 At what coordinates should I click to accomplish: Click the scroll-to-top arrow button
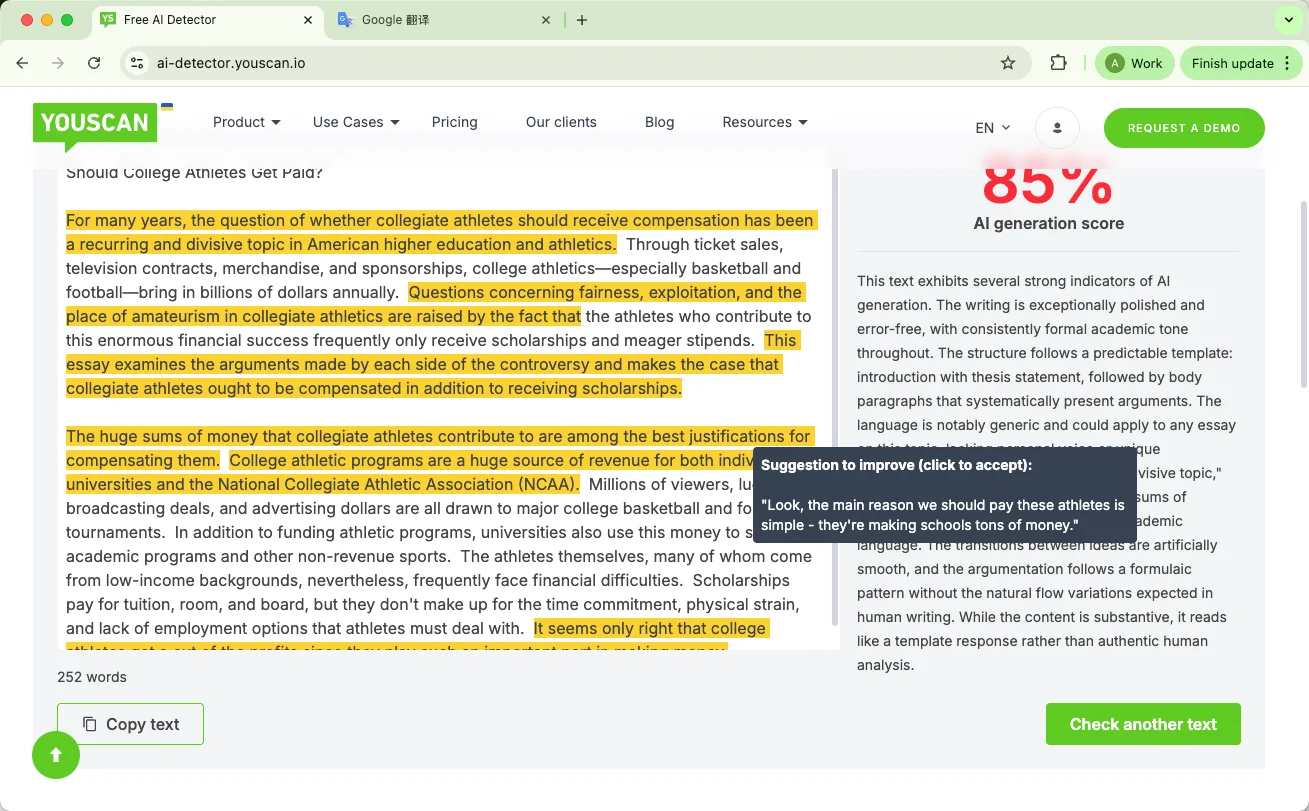56,755
